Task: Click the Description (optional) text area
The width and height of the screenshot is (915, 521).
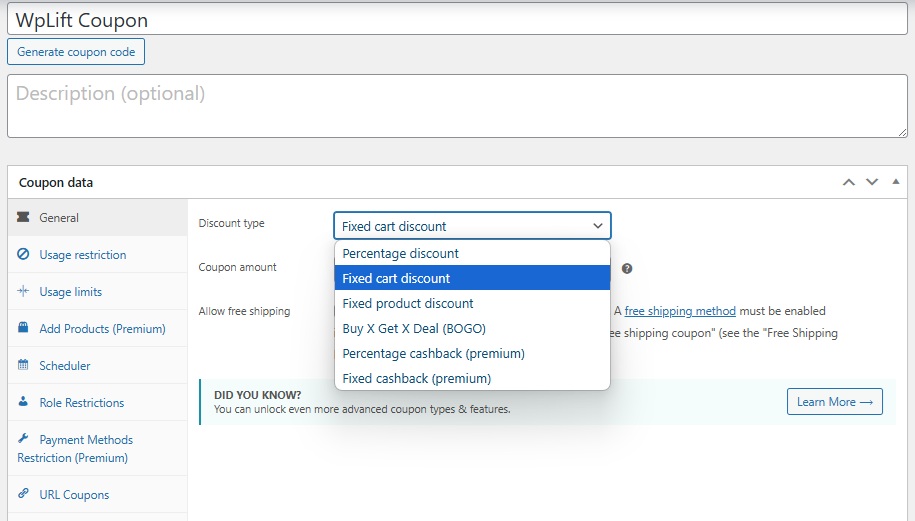Action: (x=457, y=105)
